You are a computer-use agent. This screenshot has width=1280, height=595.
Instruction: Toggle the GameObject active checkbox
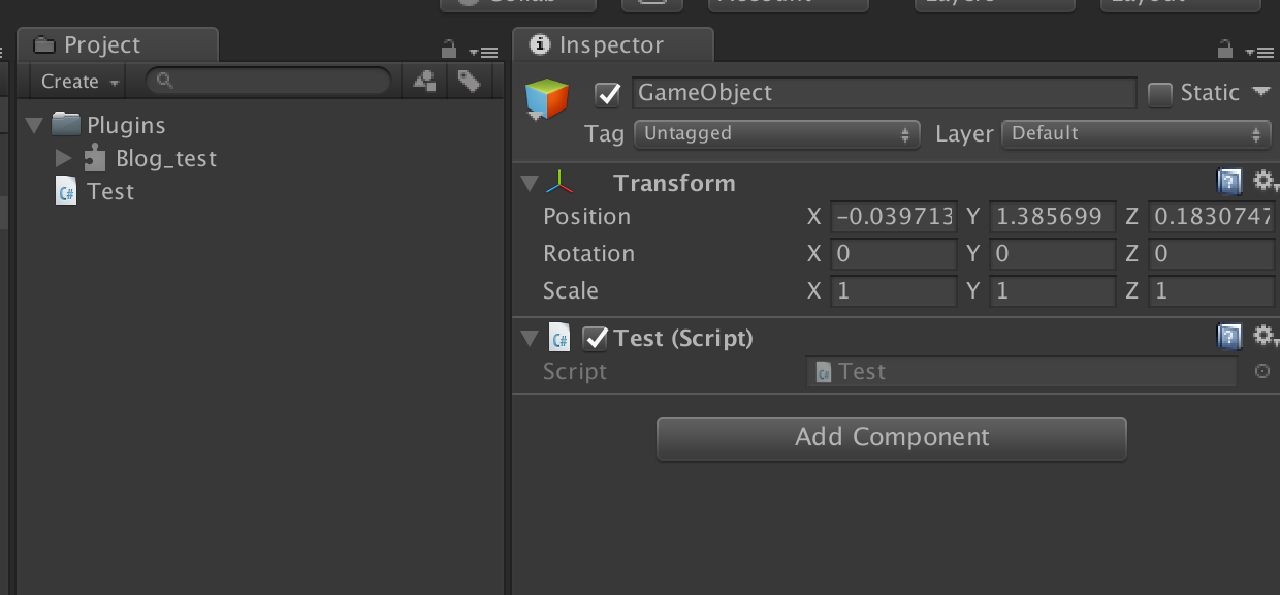(608, 94)
